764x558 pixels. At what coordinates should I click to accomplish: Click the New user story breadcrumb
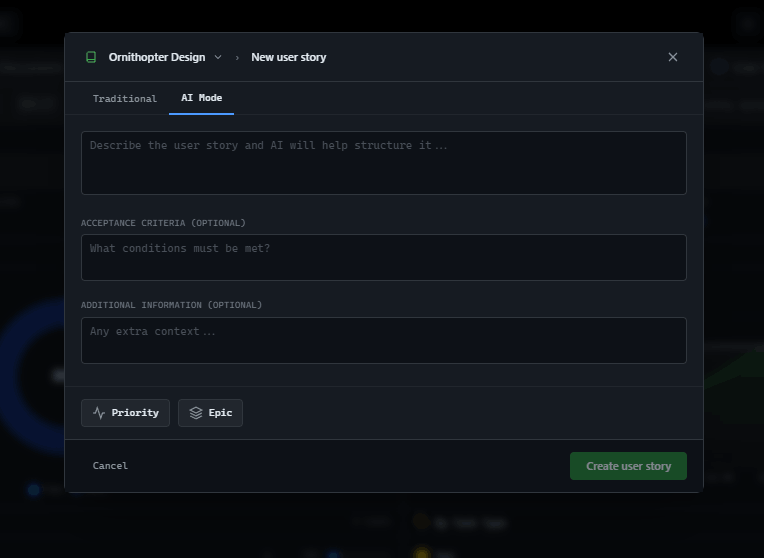[x=288, y=57]
